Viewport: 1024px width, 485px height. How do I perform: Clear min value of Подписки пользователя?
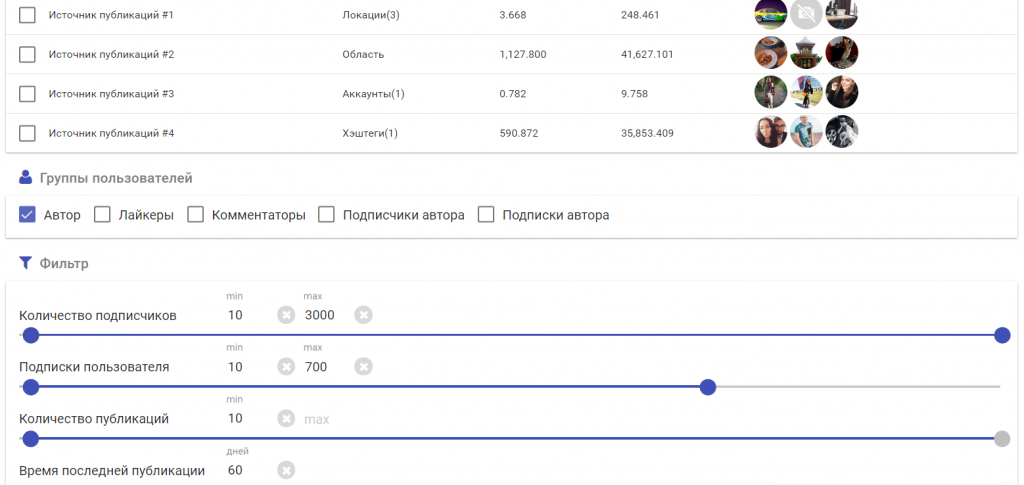[286, 367]
